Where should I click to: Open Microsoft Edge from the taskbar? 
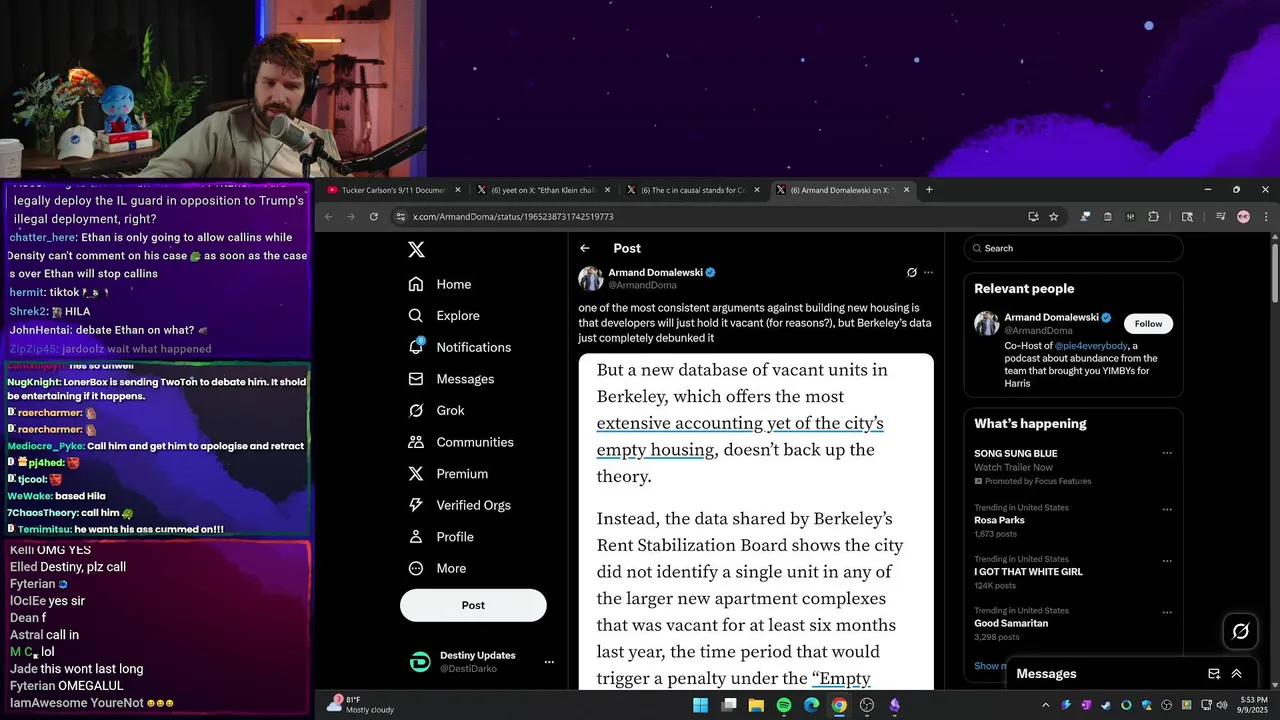pos(812,705)
